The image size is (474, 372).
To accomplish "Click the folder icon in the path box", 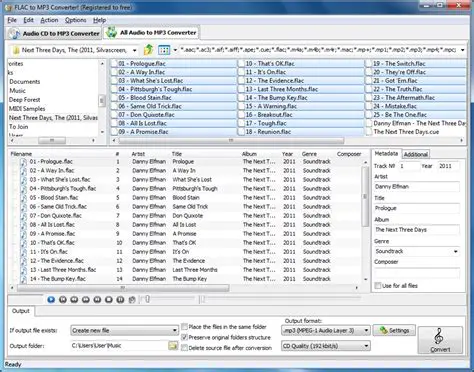I will (x=16, y=50).
